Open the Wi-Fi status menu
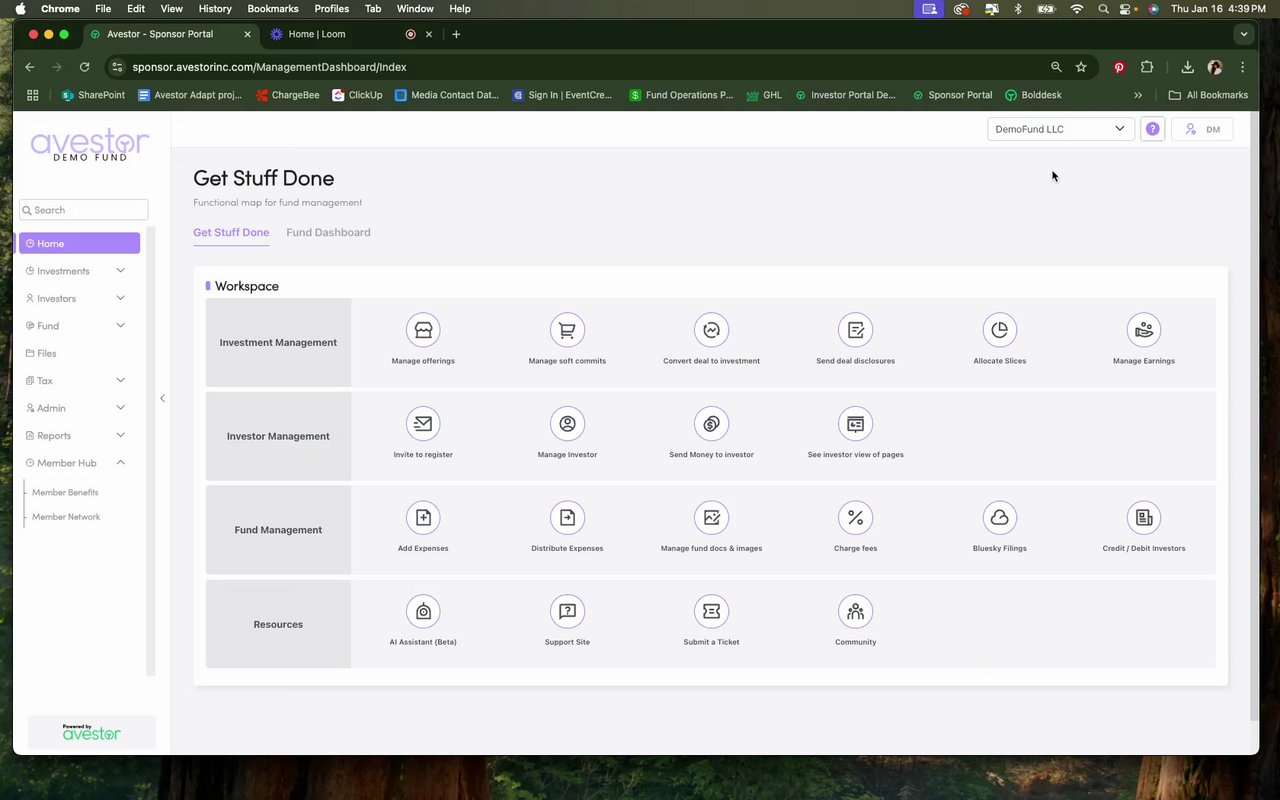 pyautogui.click(x=1076, y=8)
